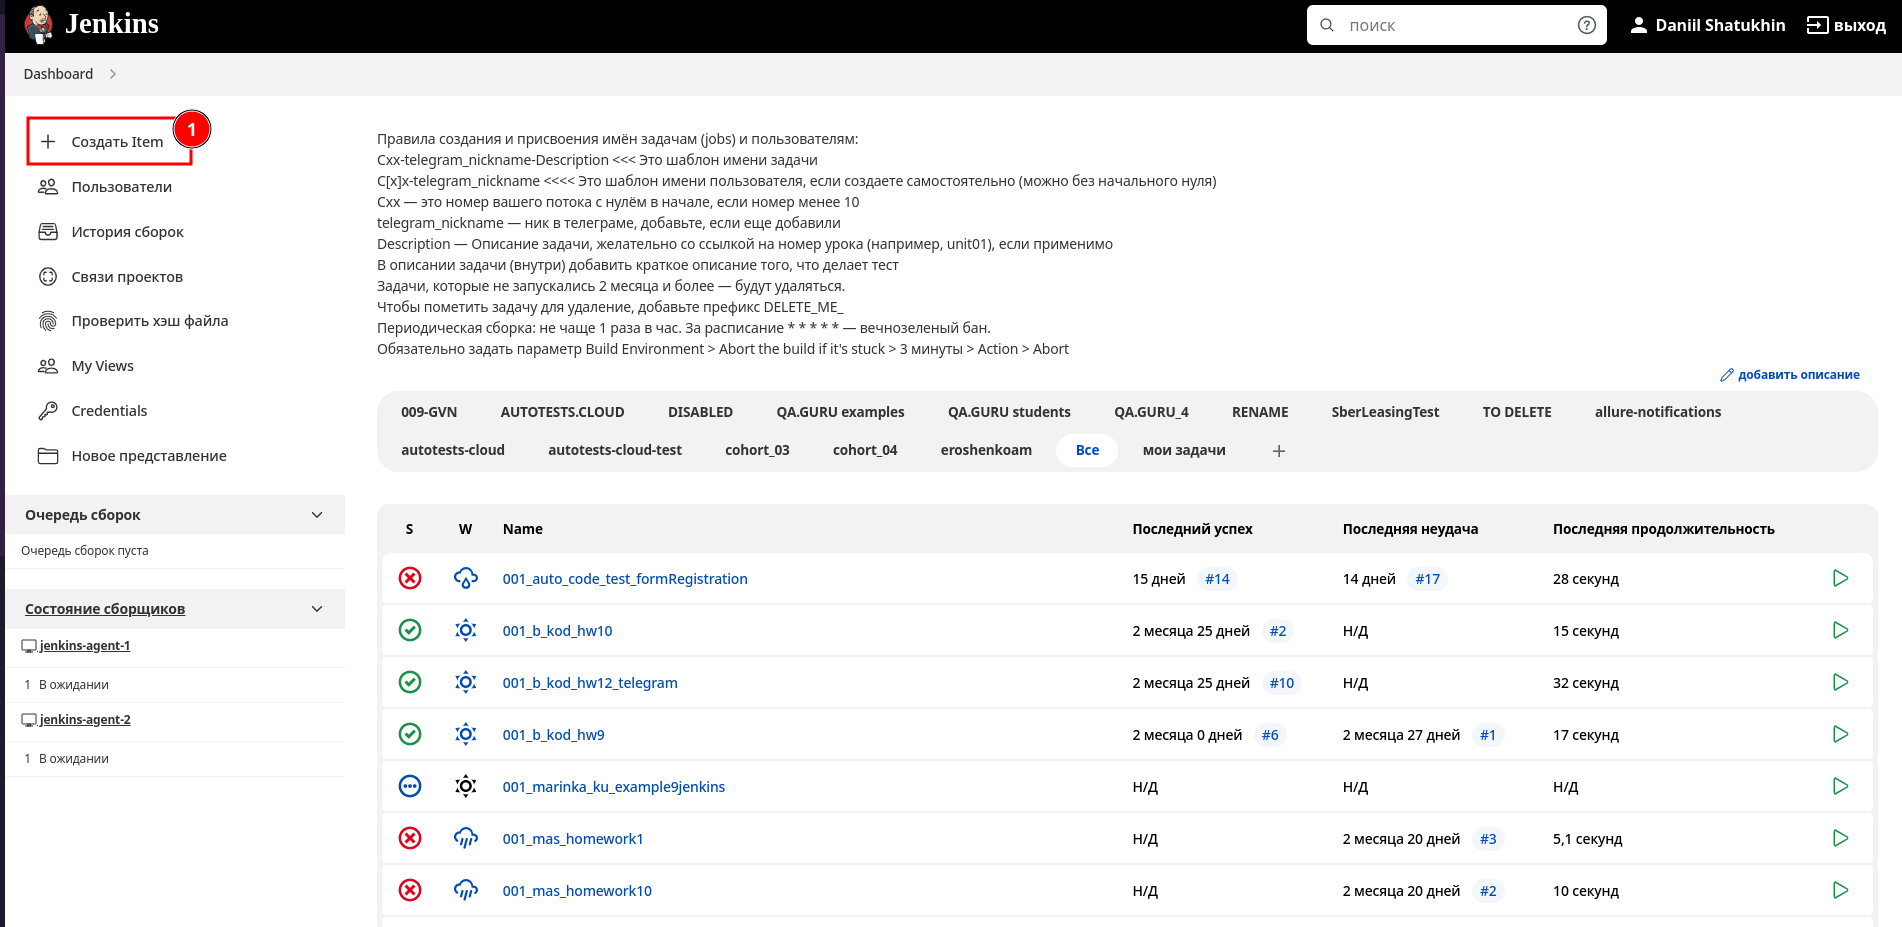Switch to cohort_03 tab
The height and width of the screenshot is (927, 1902).
[x=757, y=450]
